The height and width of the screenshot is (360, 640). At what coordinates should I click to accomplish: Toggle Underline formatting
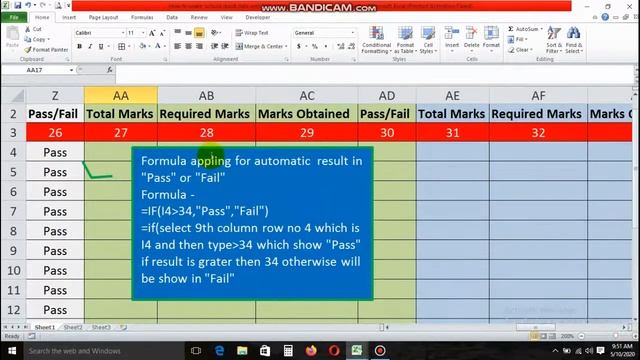pos(101,47)
